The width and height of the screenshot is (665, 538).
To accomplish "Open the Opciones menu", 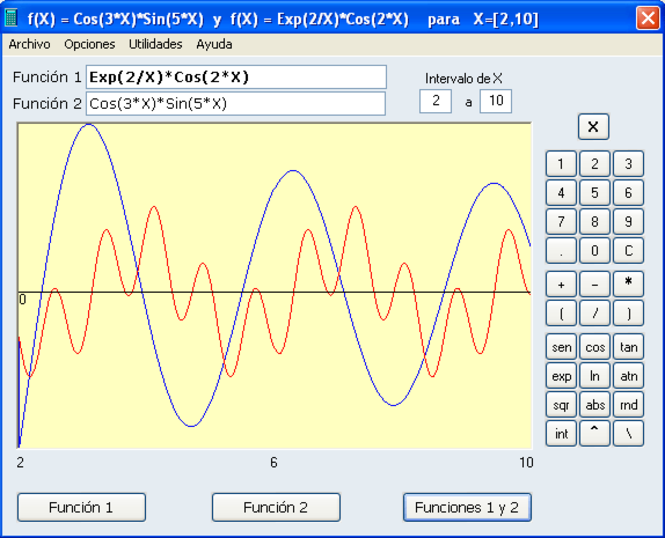I will coord(90,44).
